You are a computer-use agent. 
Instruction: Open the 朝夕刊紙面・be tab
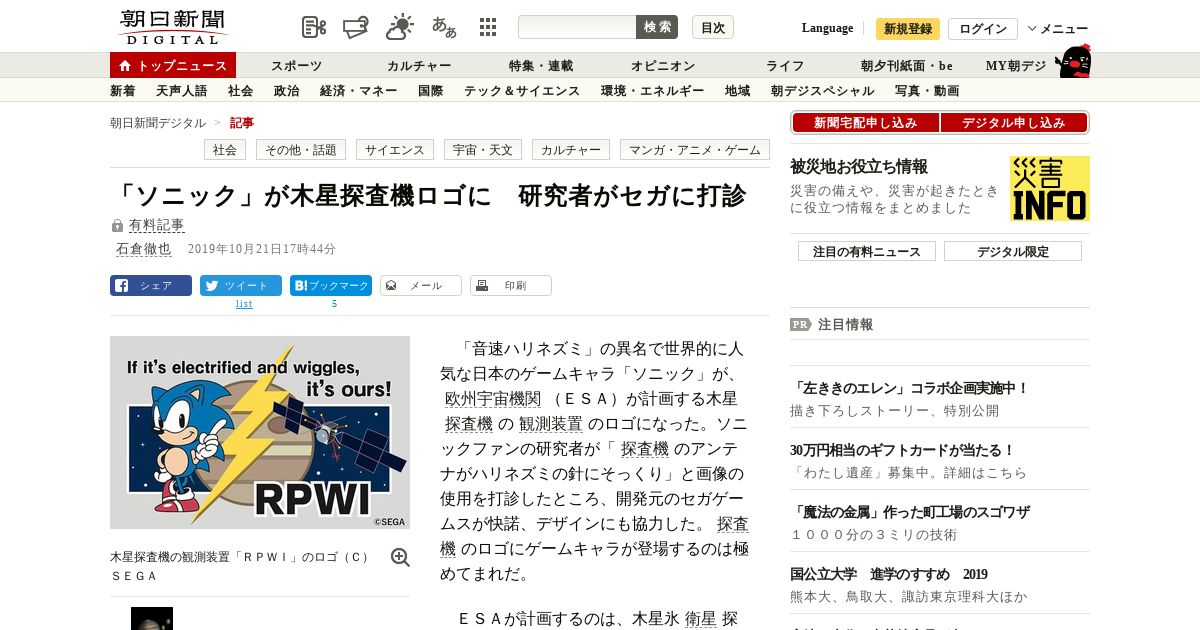pyautogui.click(x=907, y=65)
